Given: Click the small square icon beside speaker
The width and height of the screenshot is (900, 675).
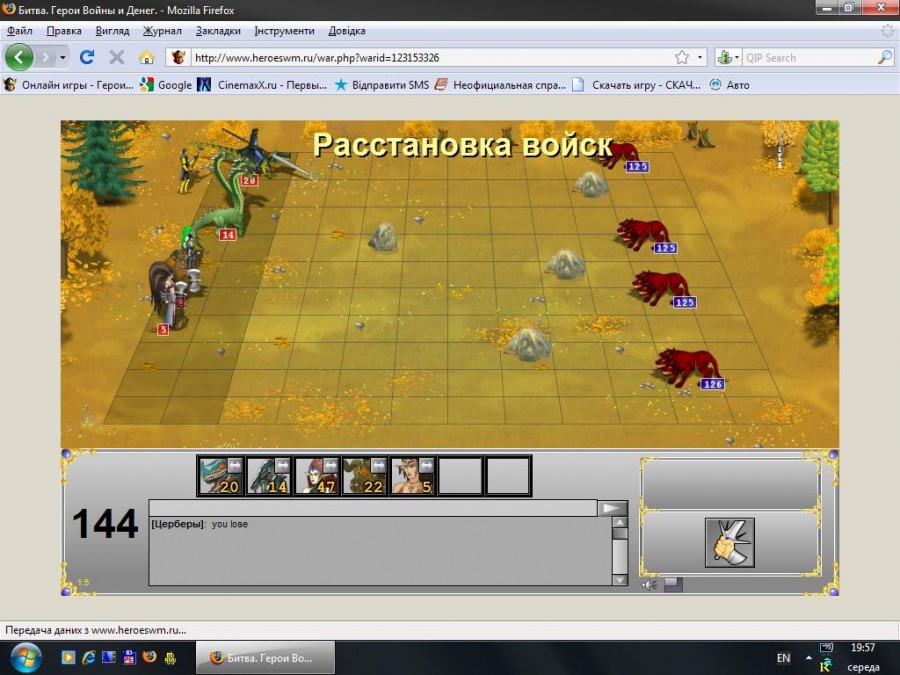Looking at the screenshot, I should click(673, 585).
